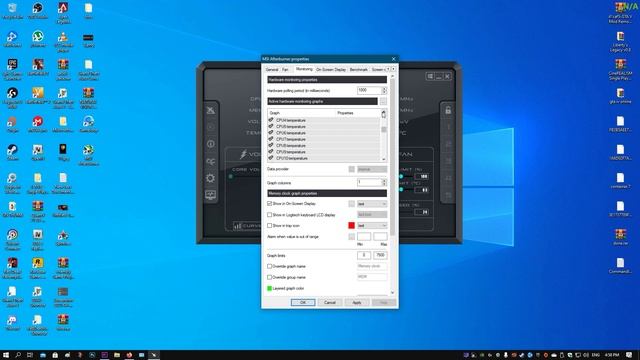Click the graph list vertical scrollbar thumb
Screen dimensions: 640x360
384,129
